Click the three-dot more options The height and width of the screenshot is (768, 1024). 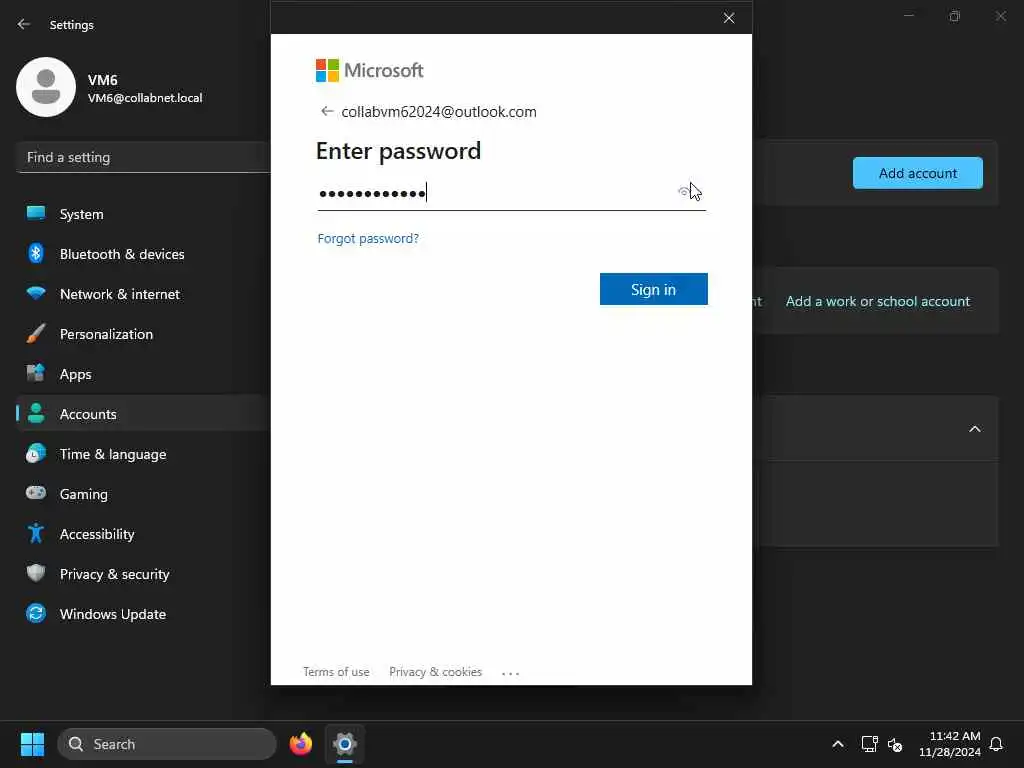(x=510, y=673)
